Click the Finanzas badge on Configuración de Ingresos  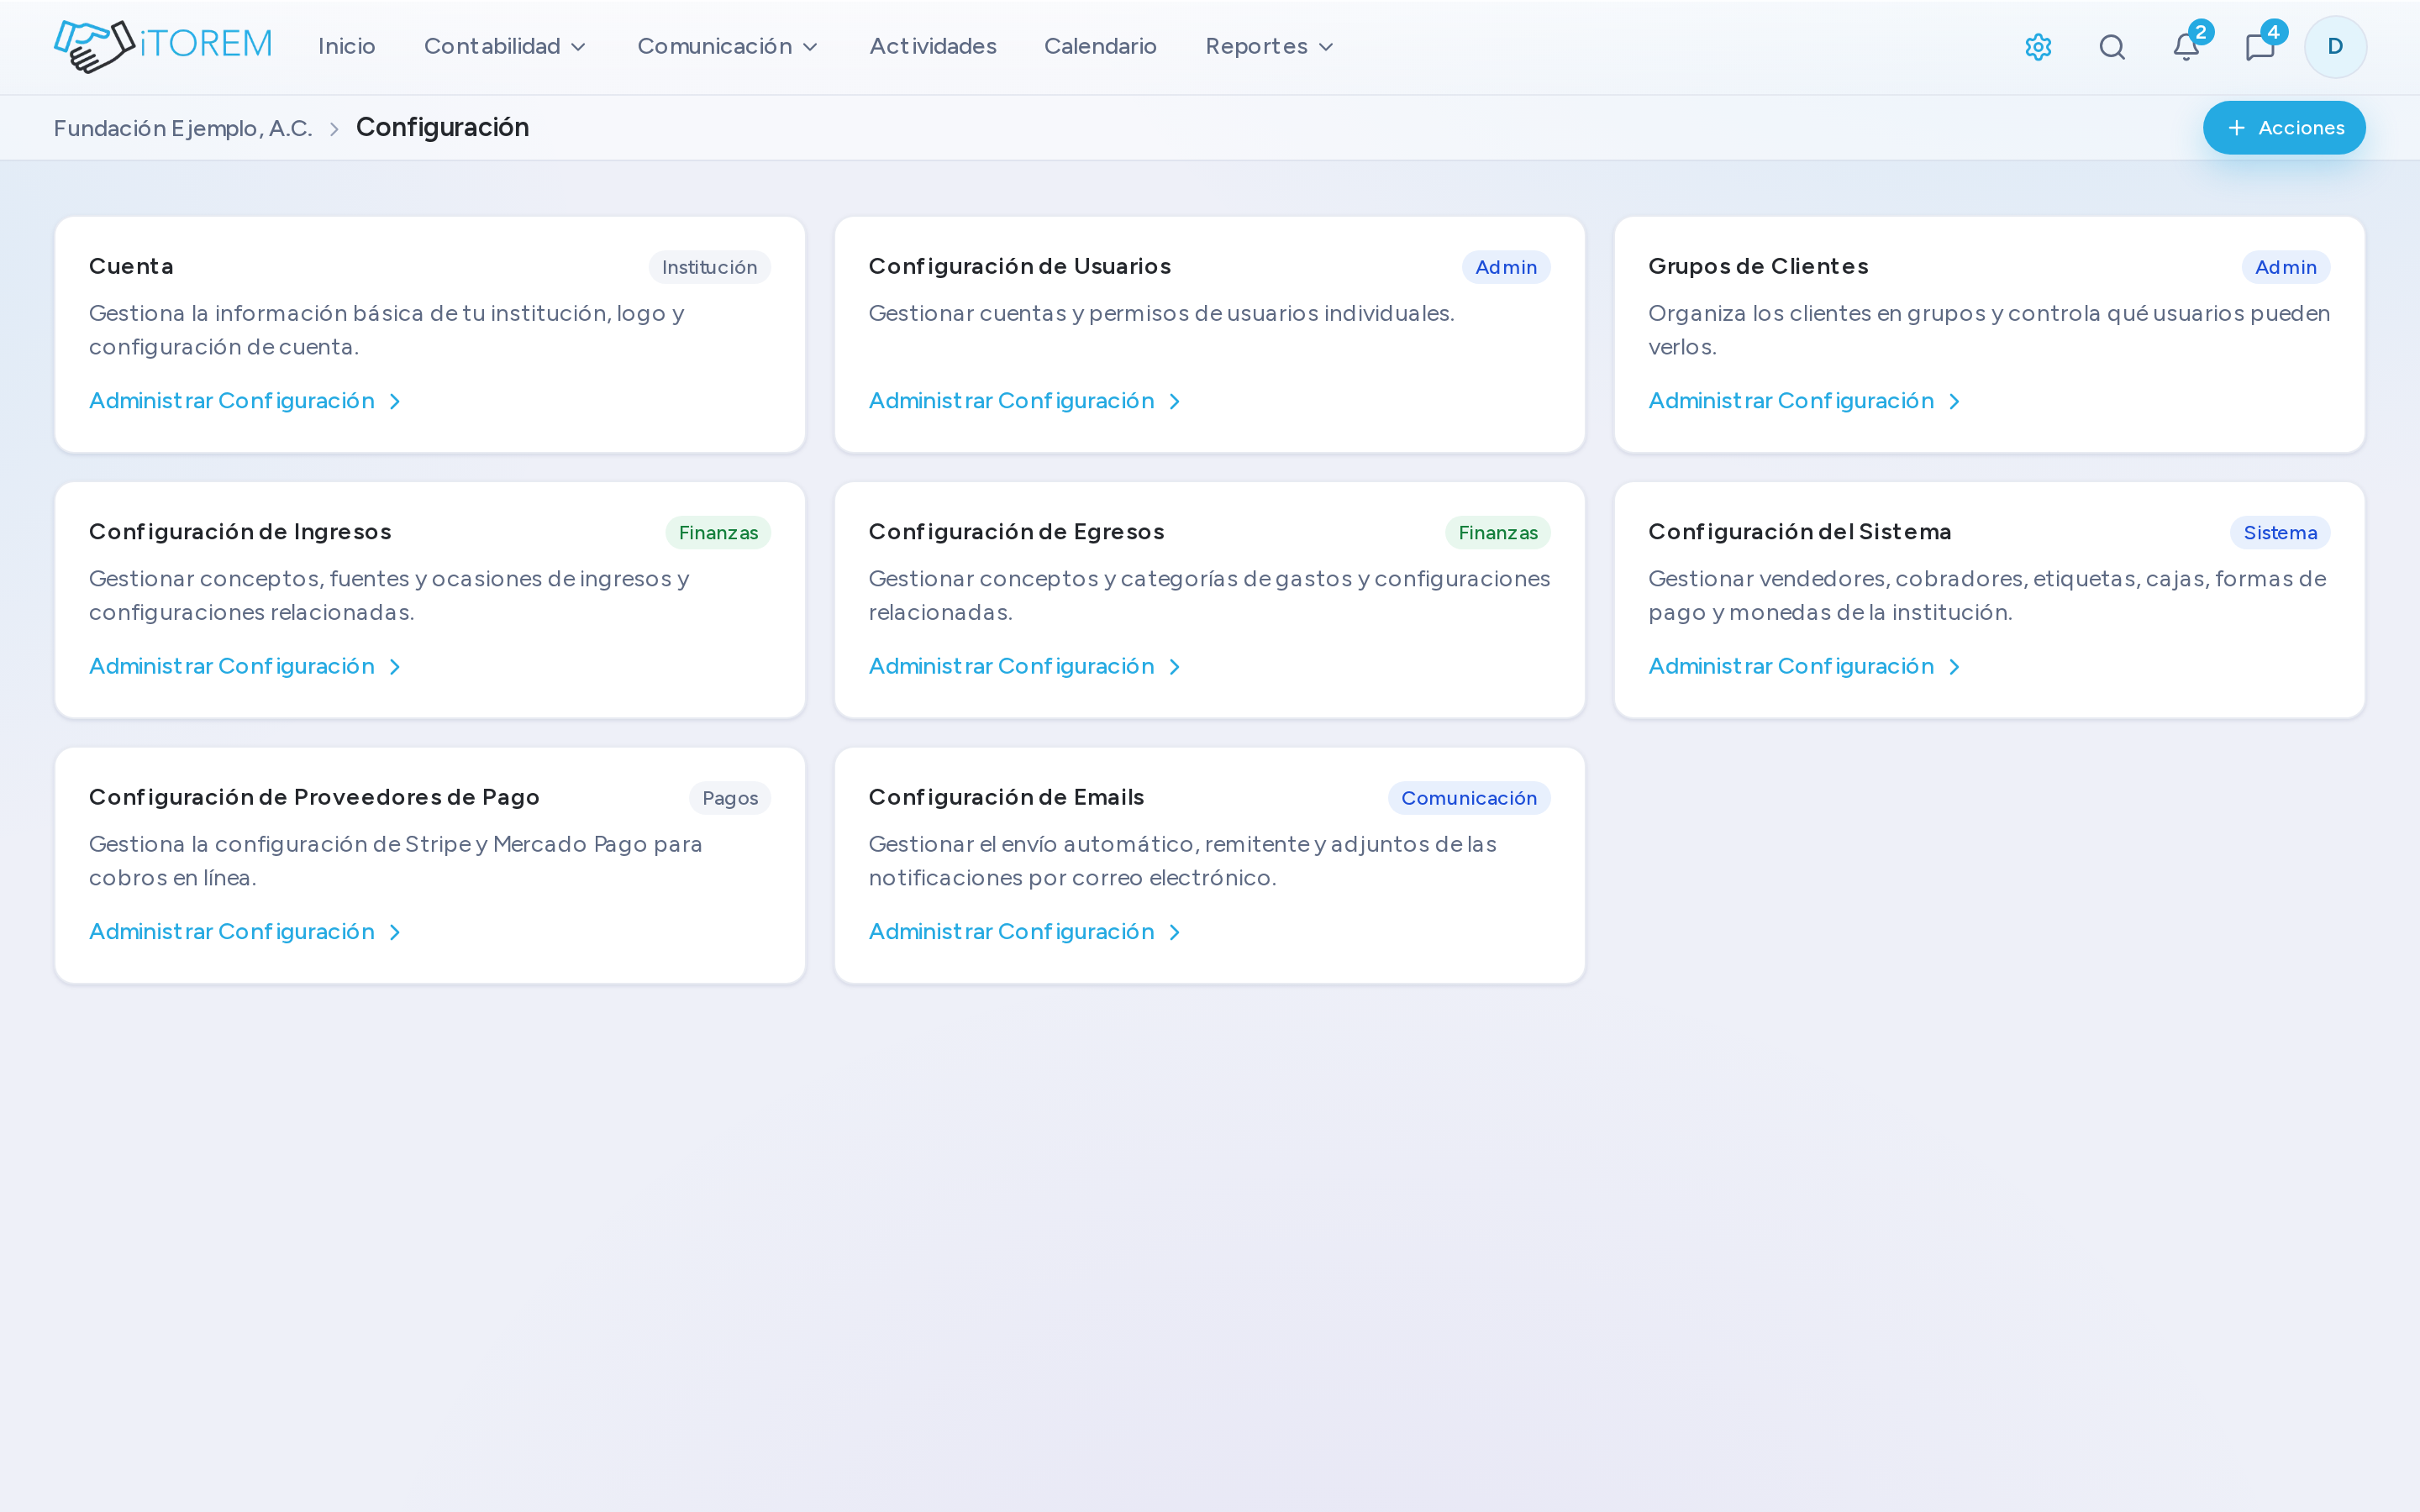718,533
